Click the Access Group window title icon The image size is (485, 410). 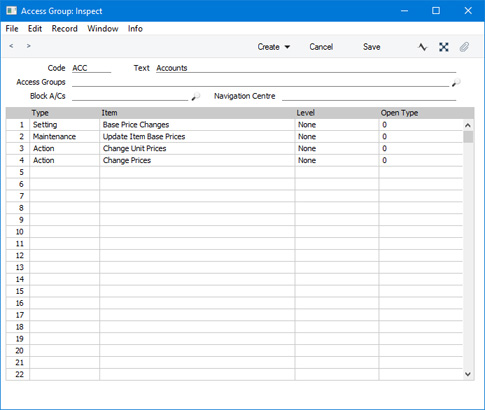(x=12, y=11)
